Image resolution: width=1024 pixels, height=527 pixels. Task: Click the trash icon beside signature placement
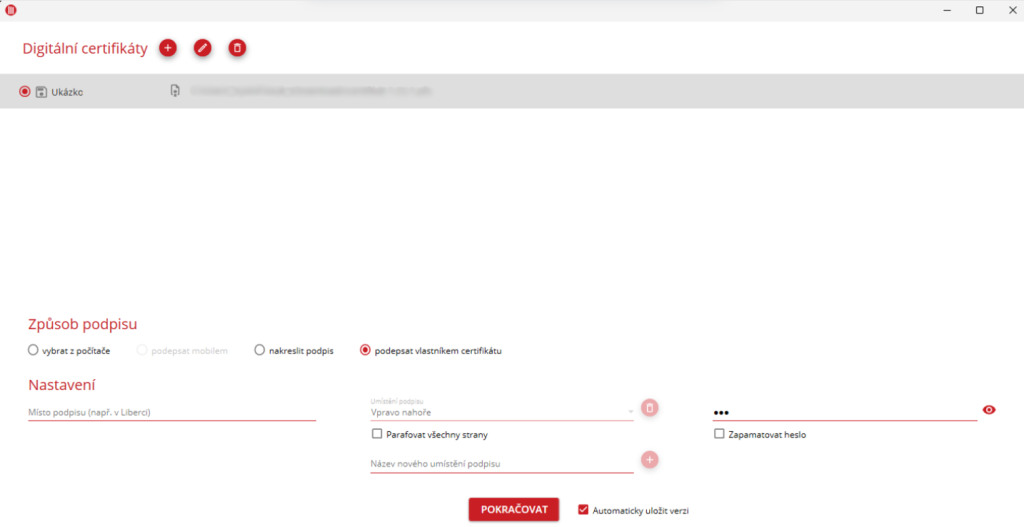click(x=650, y=408)
